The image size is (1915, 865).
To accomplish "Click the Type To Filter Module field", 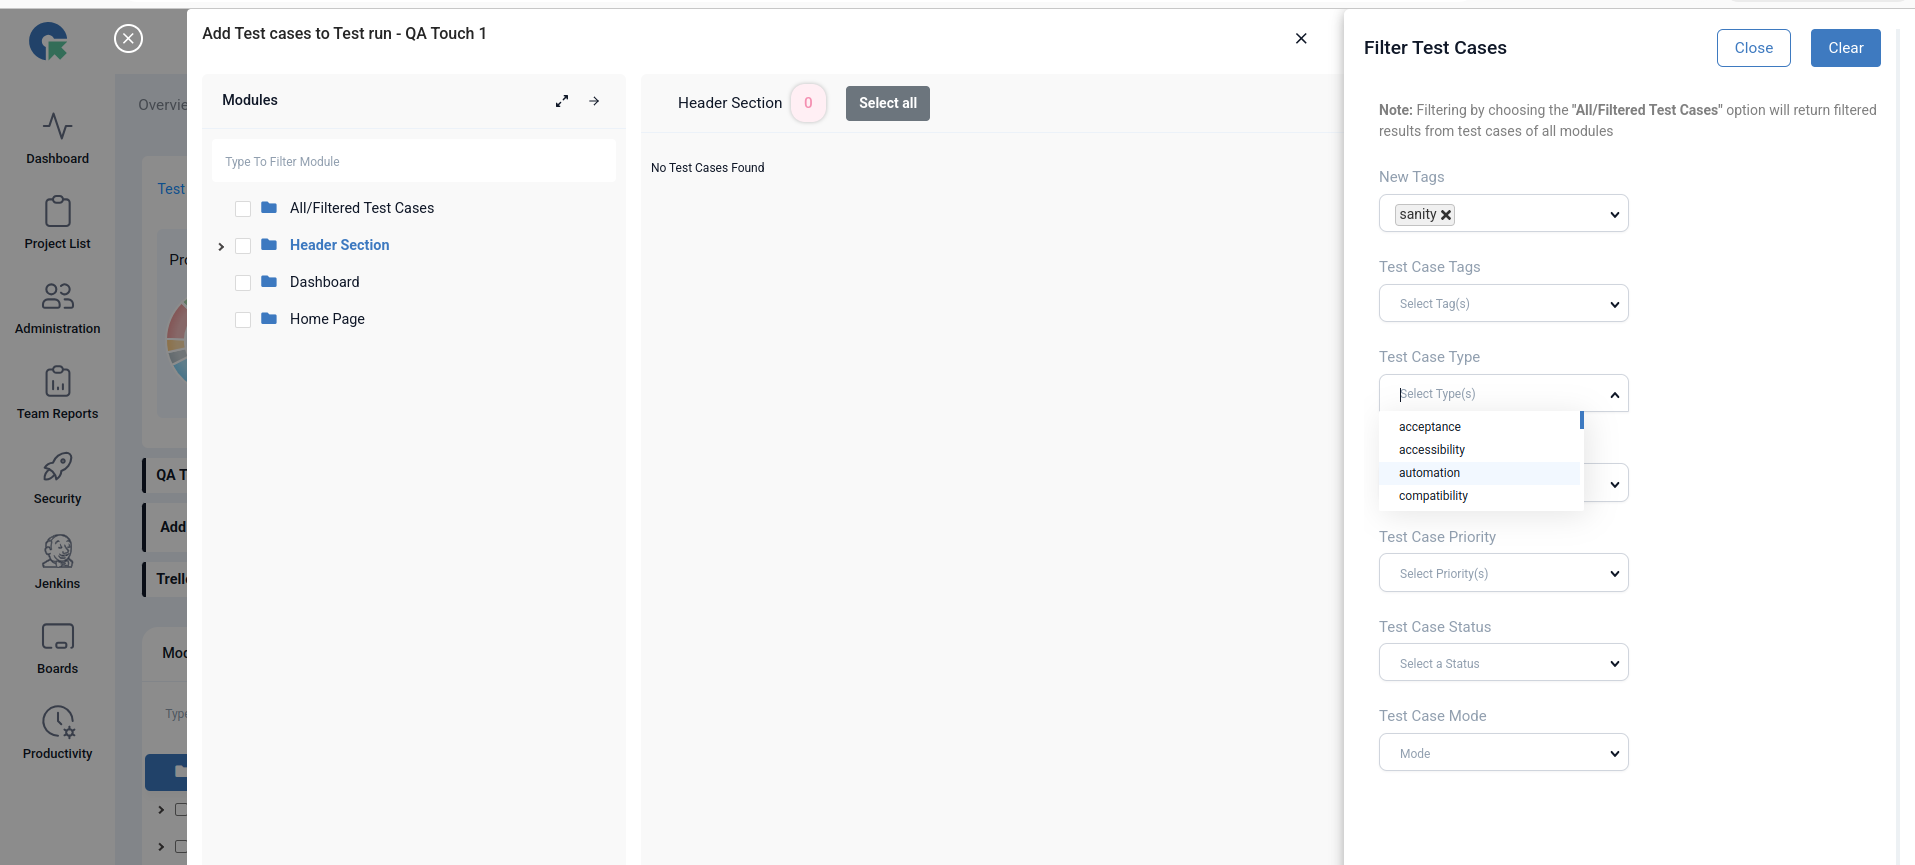I will pyautogui.click(x=413, y=162).
